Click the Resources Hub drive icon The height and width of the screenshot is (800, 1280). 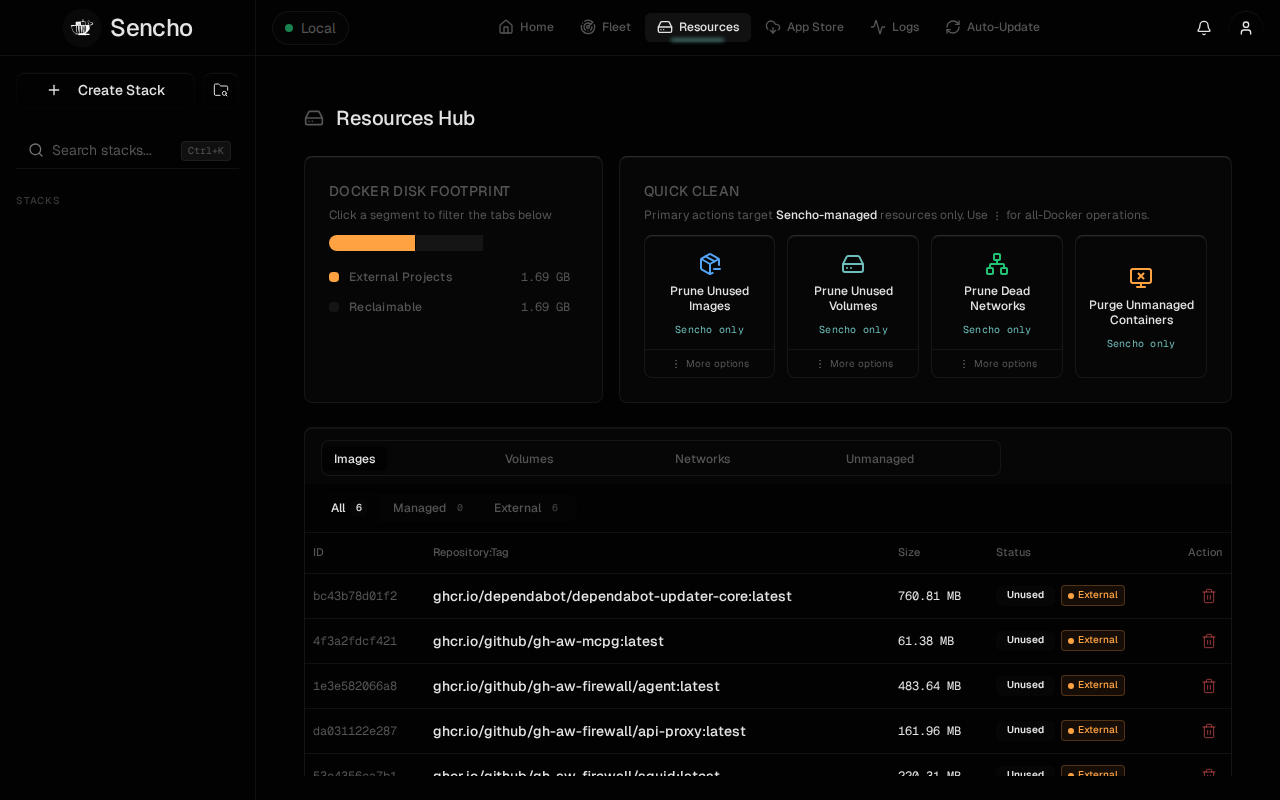click(x=314, y=118)
